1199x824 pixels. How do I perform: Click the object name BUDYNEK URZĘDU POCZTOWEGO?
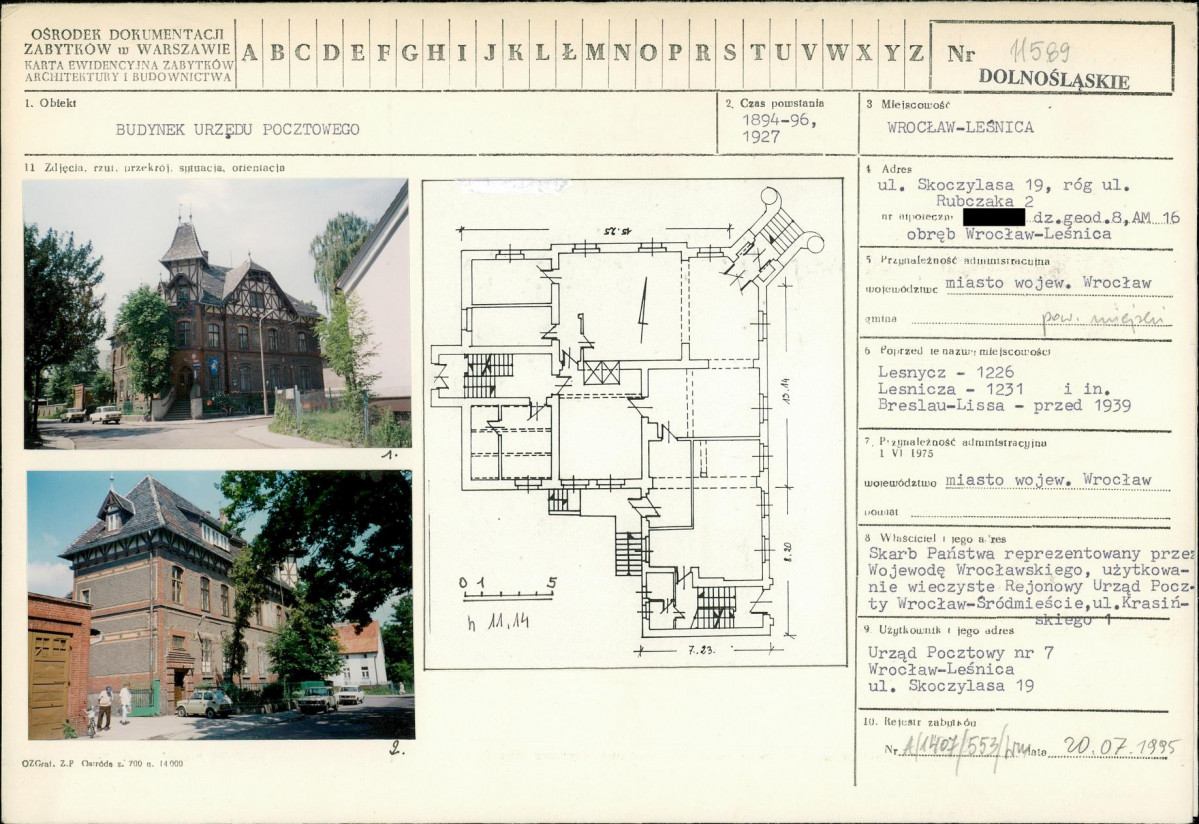[237, 129]
